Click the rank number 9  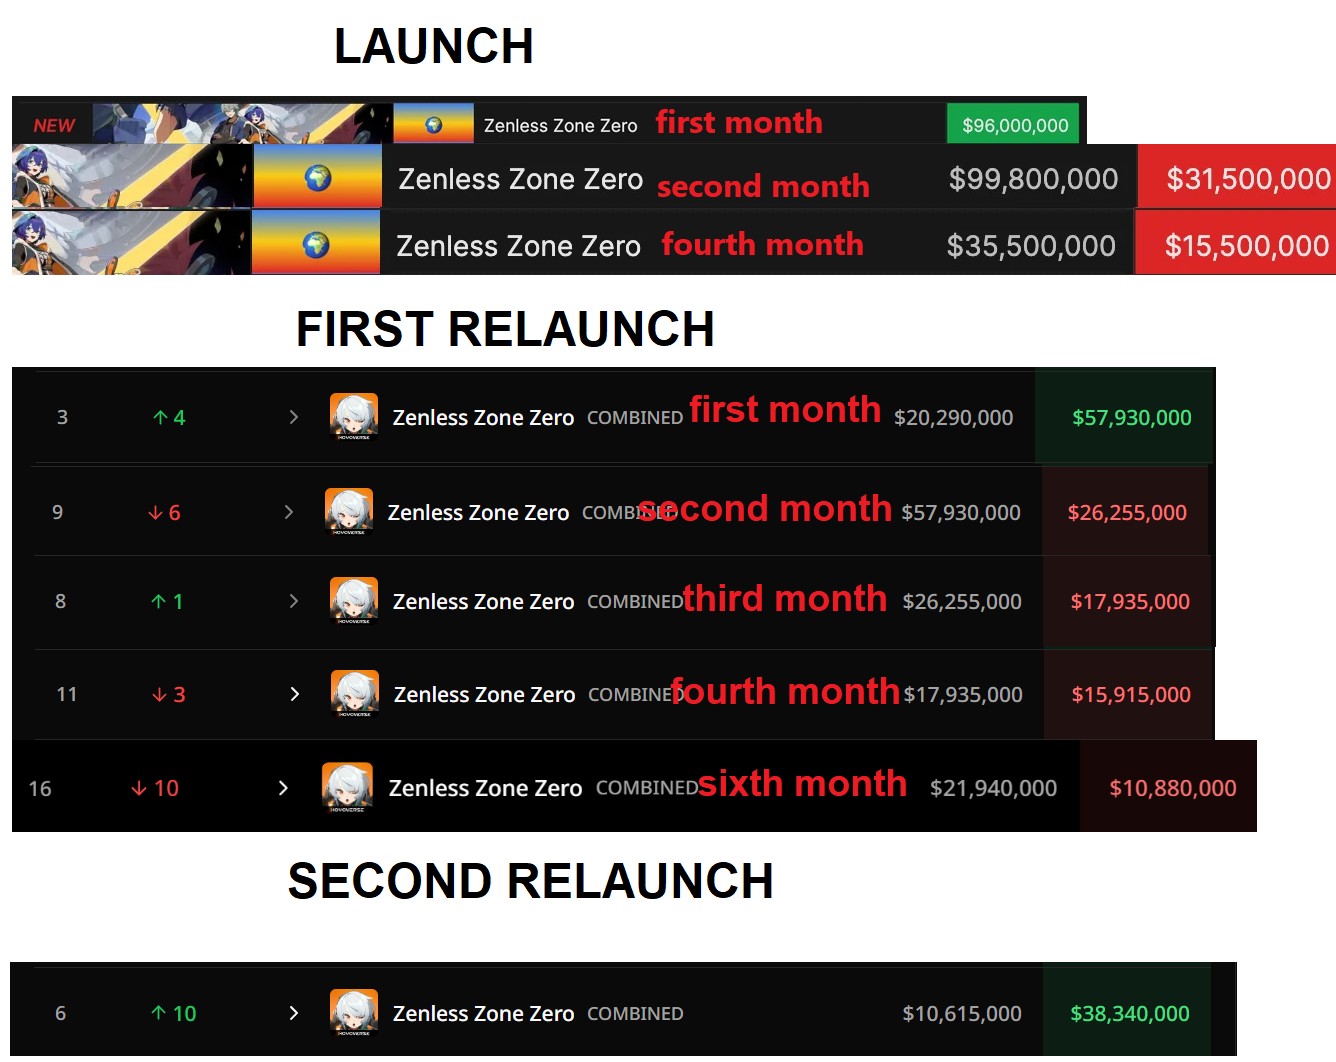(57, 512)
